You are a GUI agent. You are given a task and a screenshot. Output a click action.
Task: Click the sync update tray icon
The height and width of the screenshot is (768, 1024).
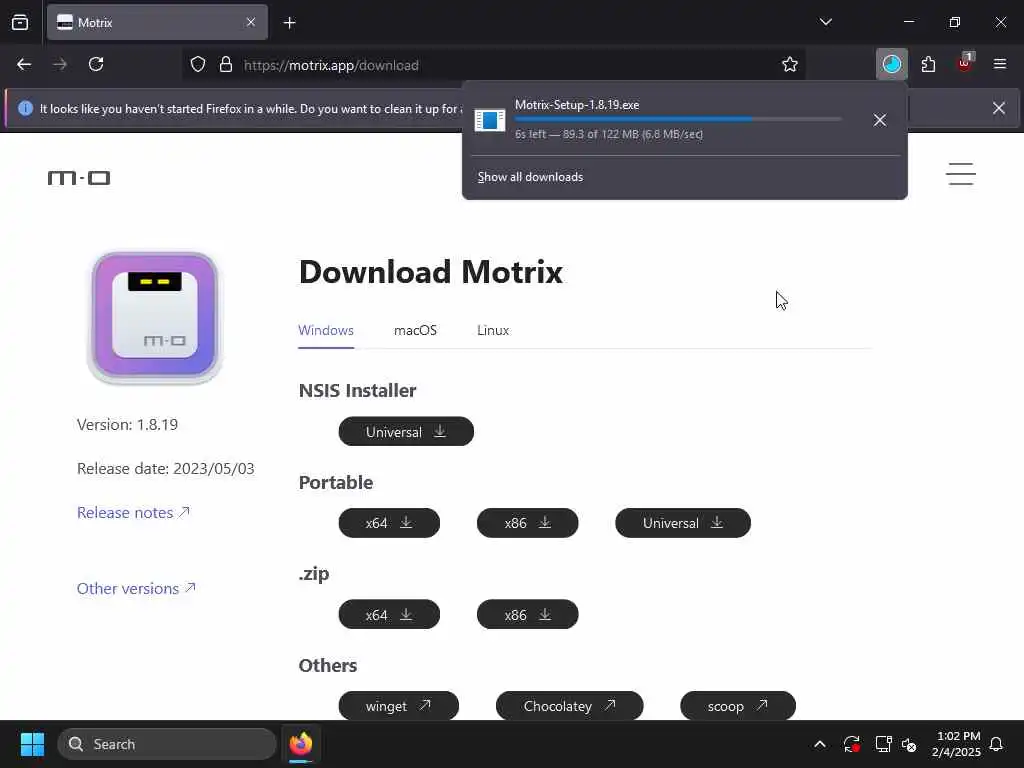852,744
